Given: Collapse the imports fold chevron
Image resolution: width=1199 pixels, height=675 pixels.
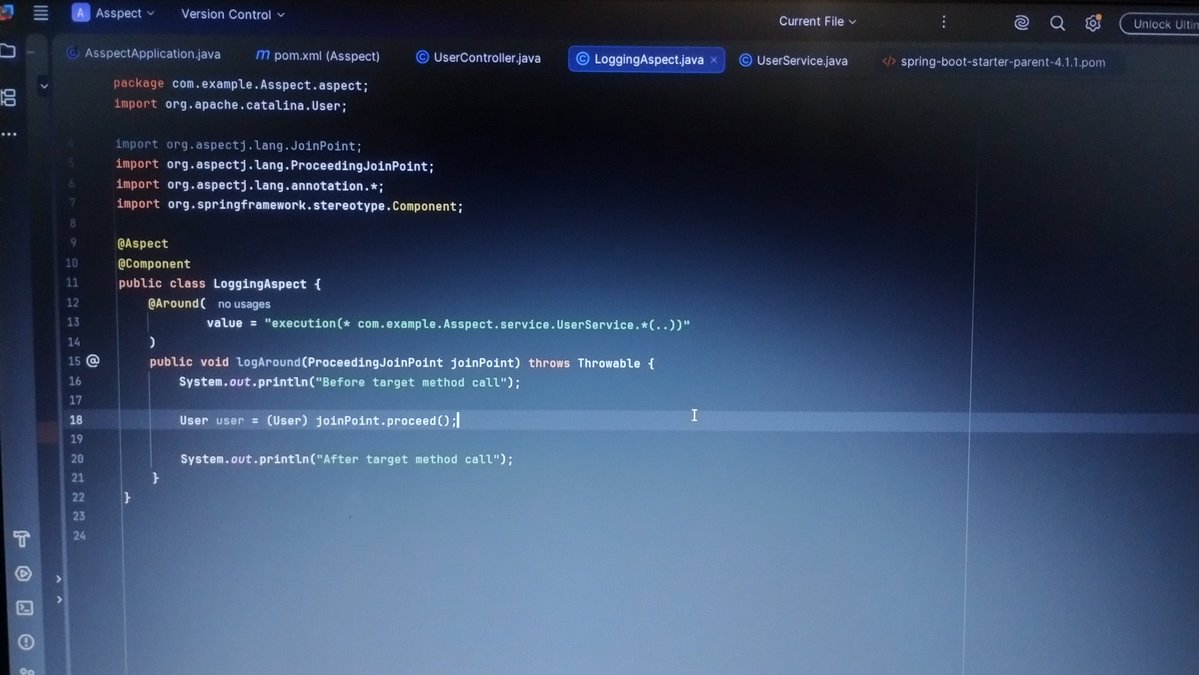Looking at the screenshot, I should coord(44,86).
